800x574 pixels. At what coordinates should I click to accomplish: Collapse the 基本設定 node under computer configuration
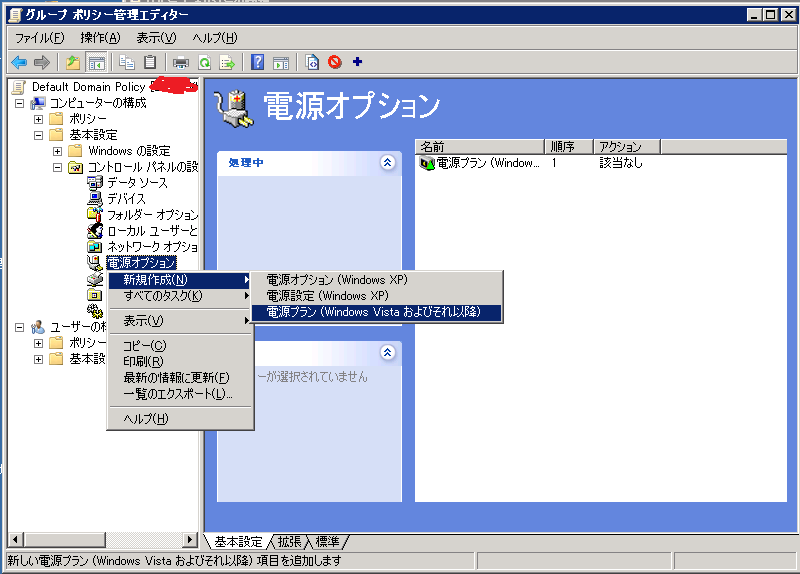tap(38, 135)
